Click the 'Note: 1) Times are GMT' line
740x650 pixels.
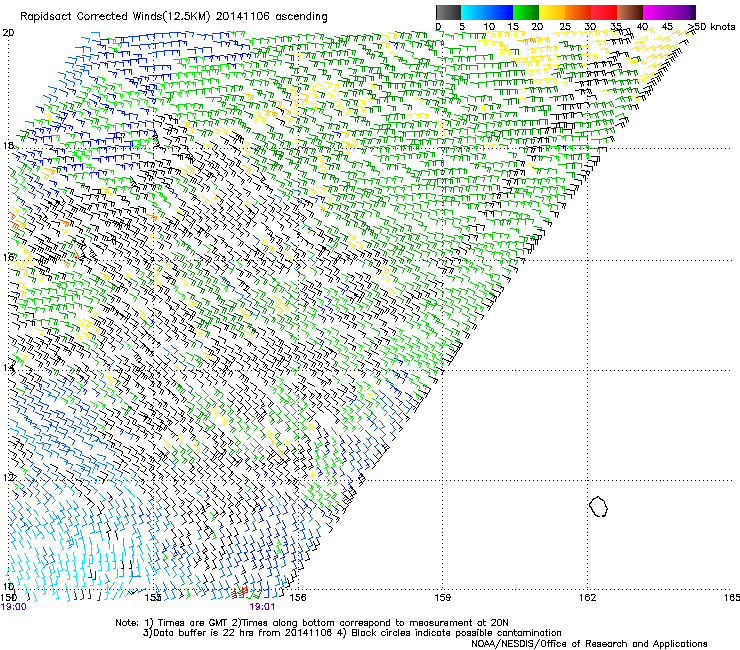[311, 623]
